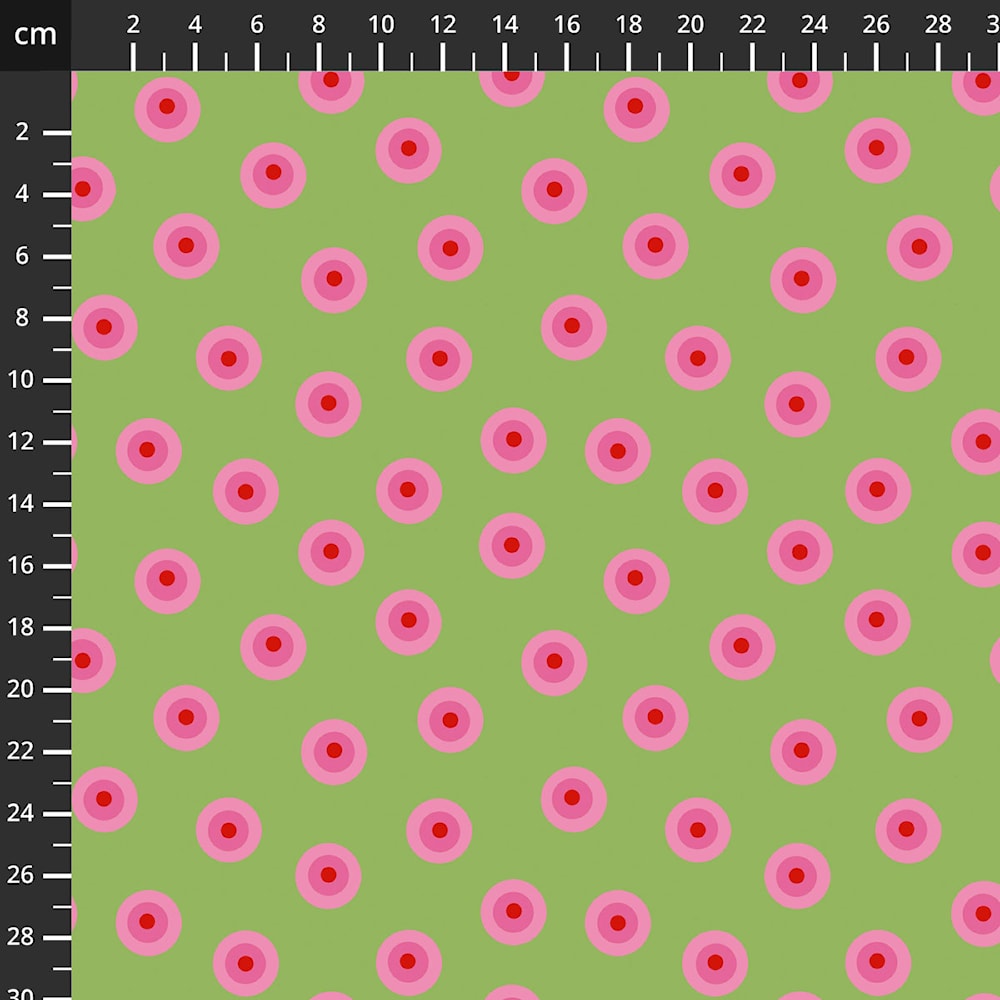This screenshot has width=1000, height=1000.
Task: Click the 26 mark on the left ruler
Action: [58, 875]
